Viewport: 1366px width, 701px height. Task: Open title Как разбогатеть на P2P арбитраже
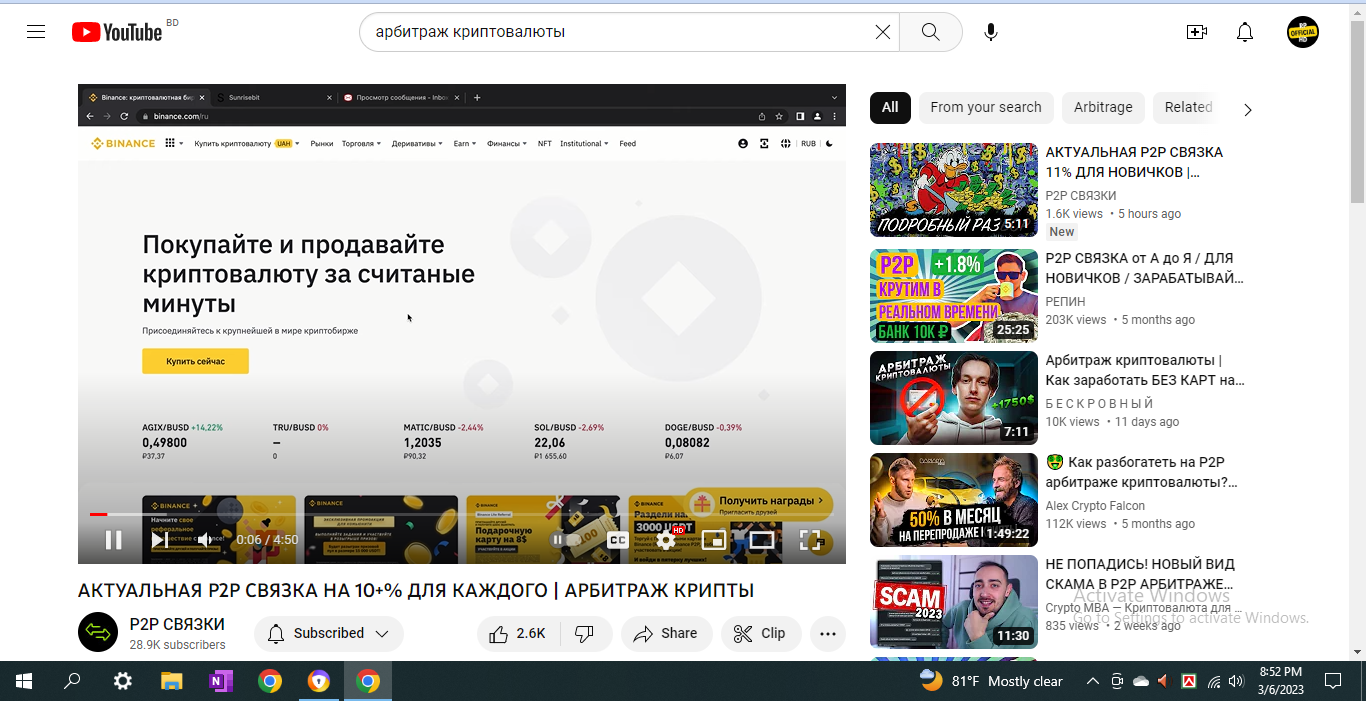click(x=1142, y=472)
